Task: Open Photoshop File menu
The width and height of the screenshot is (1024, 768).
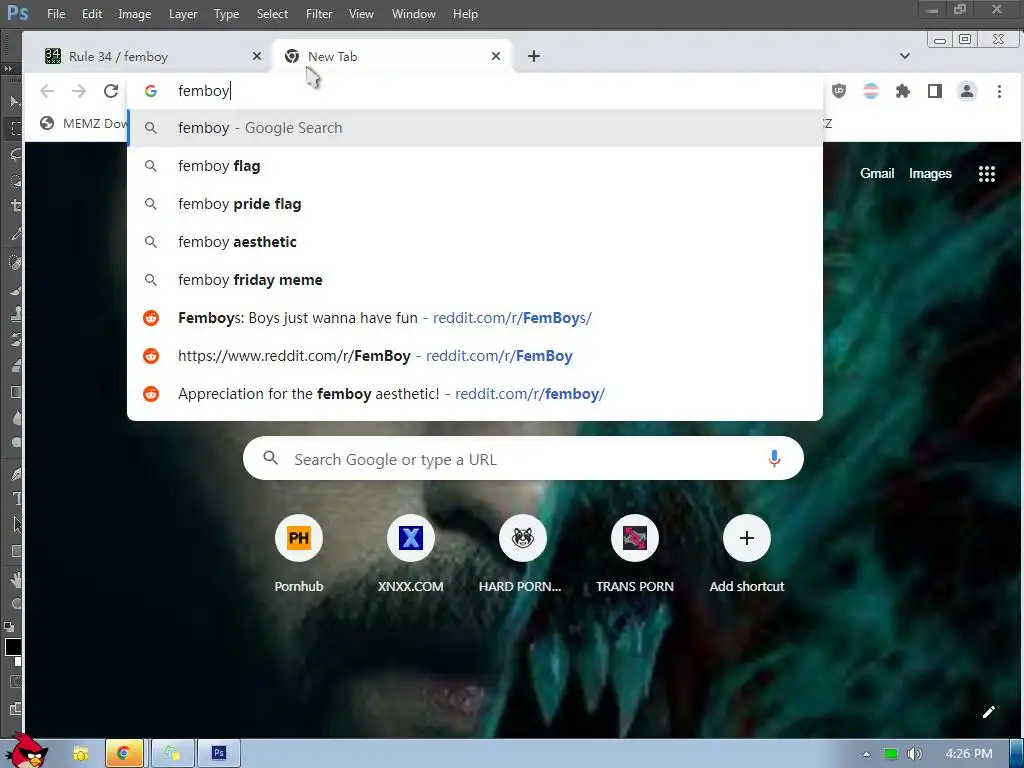Action: tap(56, 14)
